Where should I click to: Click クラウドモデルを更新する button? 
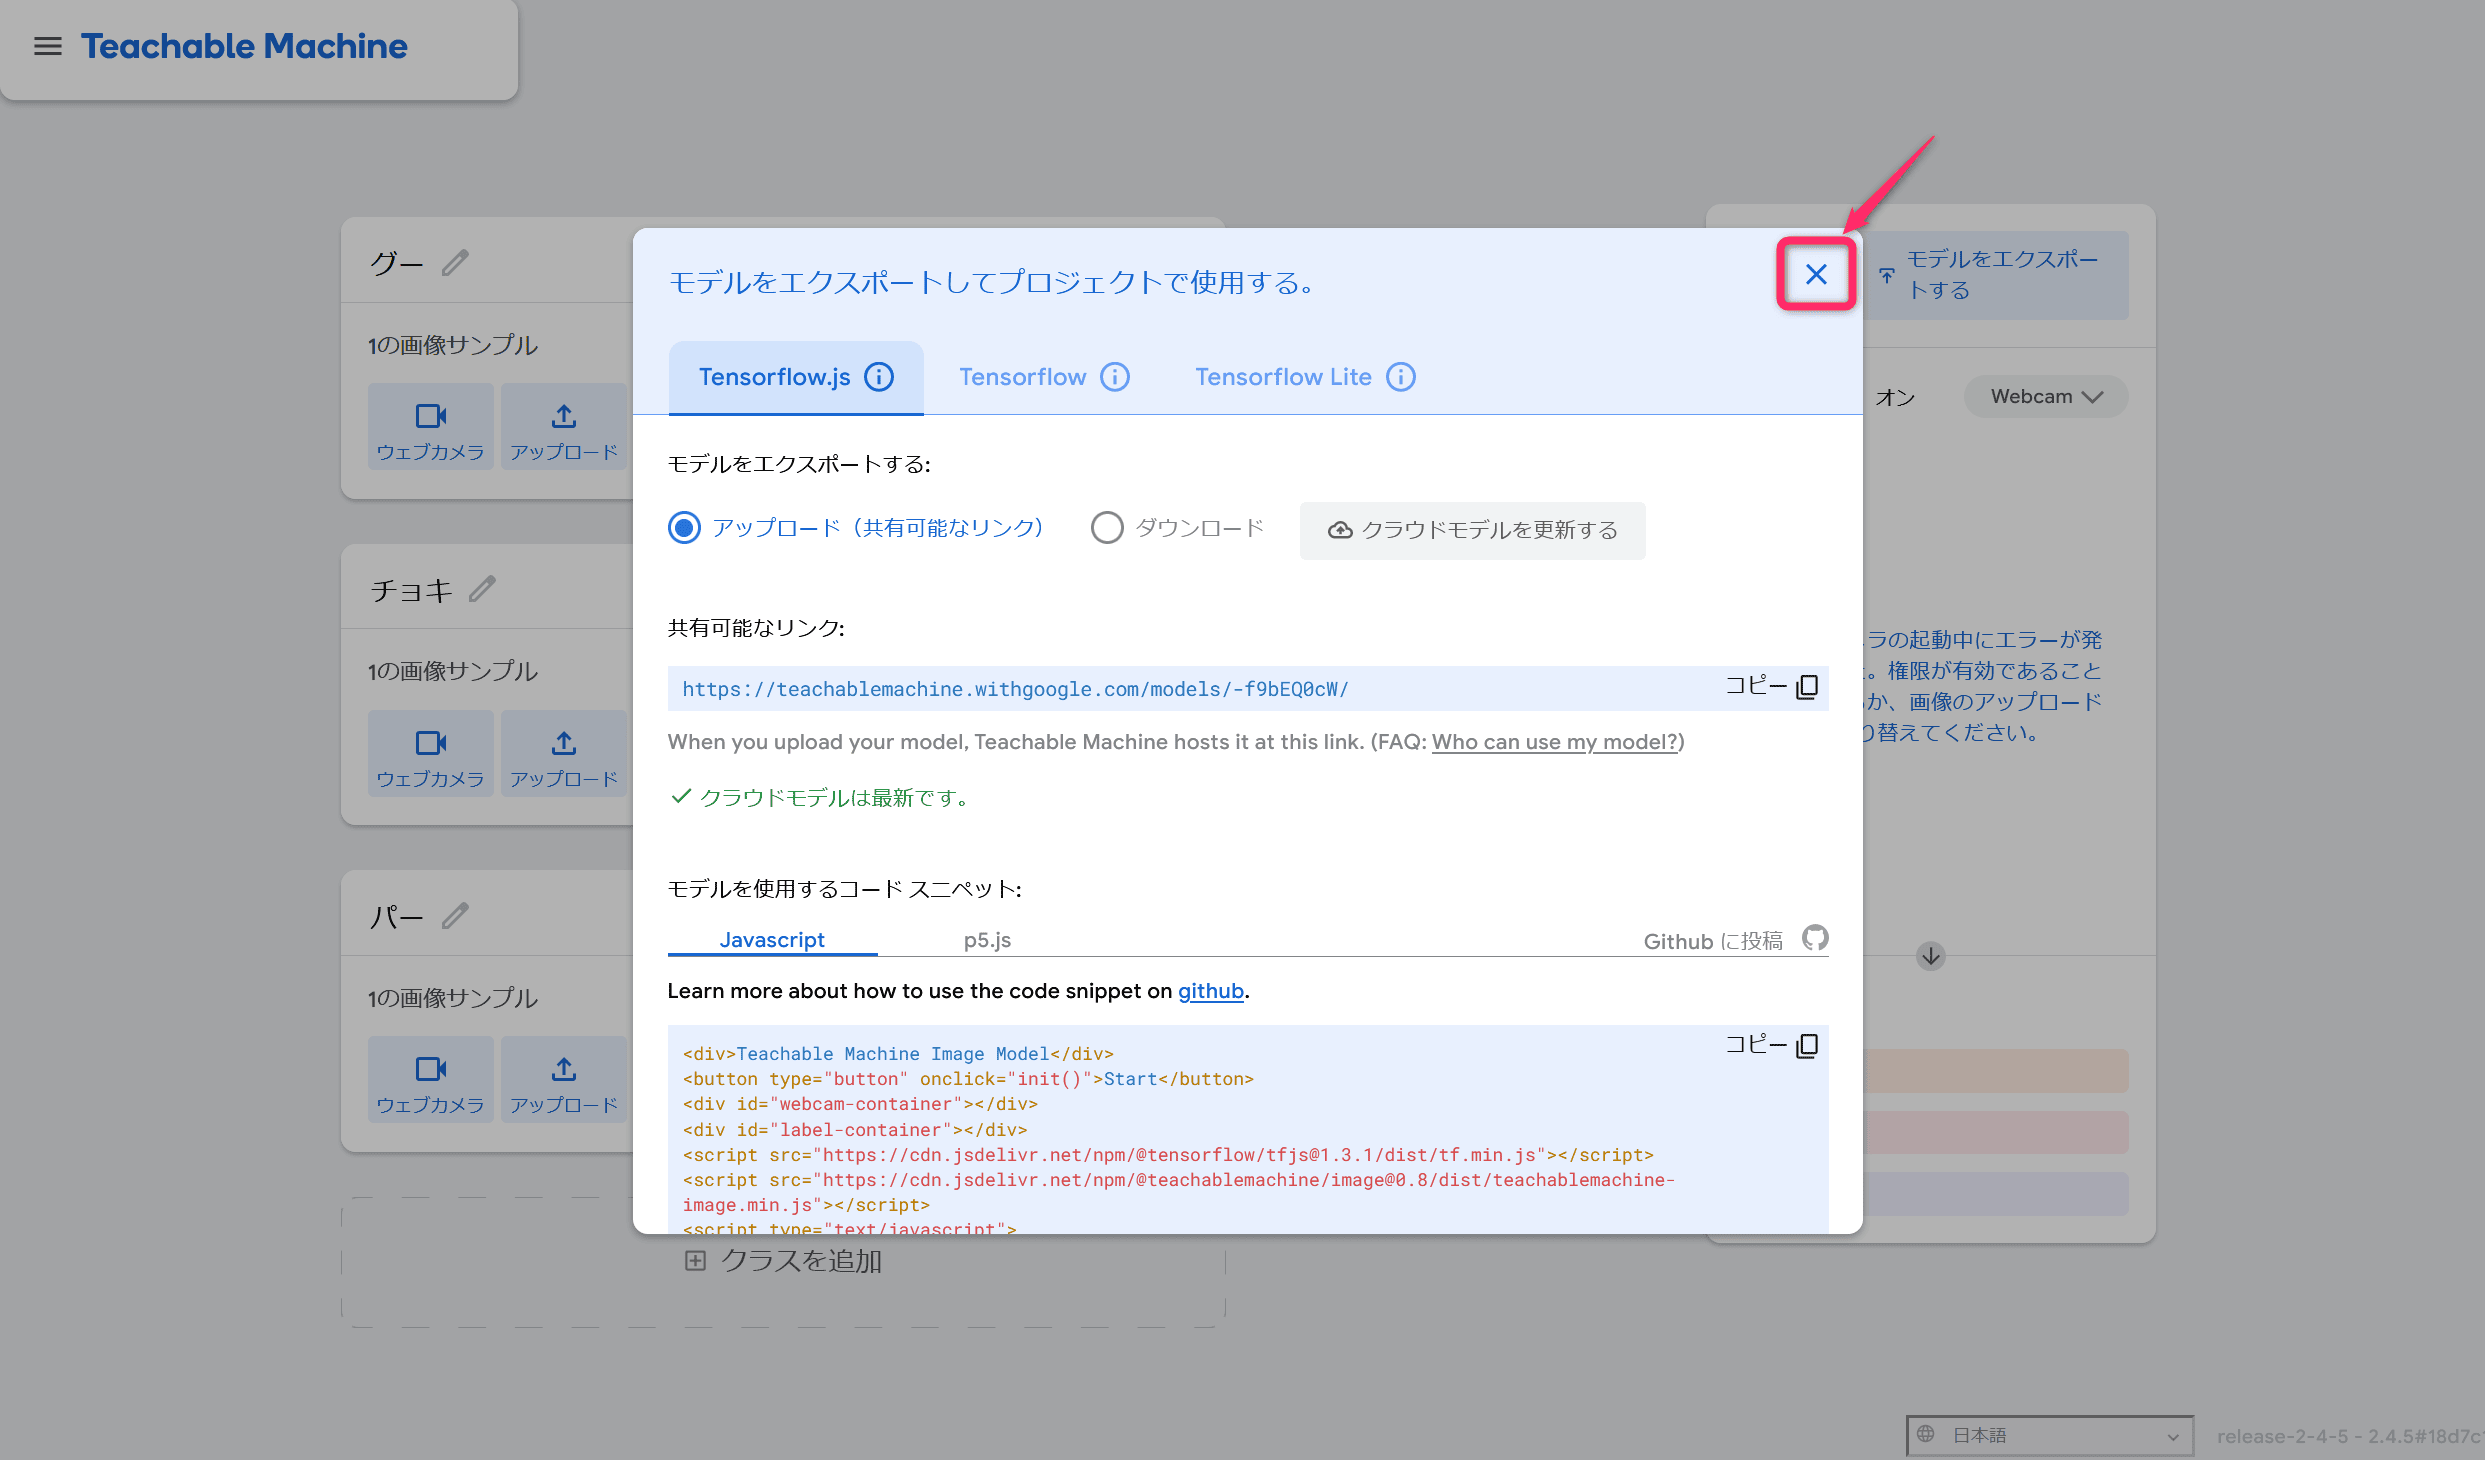coord(1472,530)
